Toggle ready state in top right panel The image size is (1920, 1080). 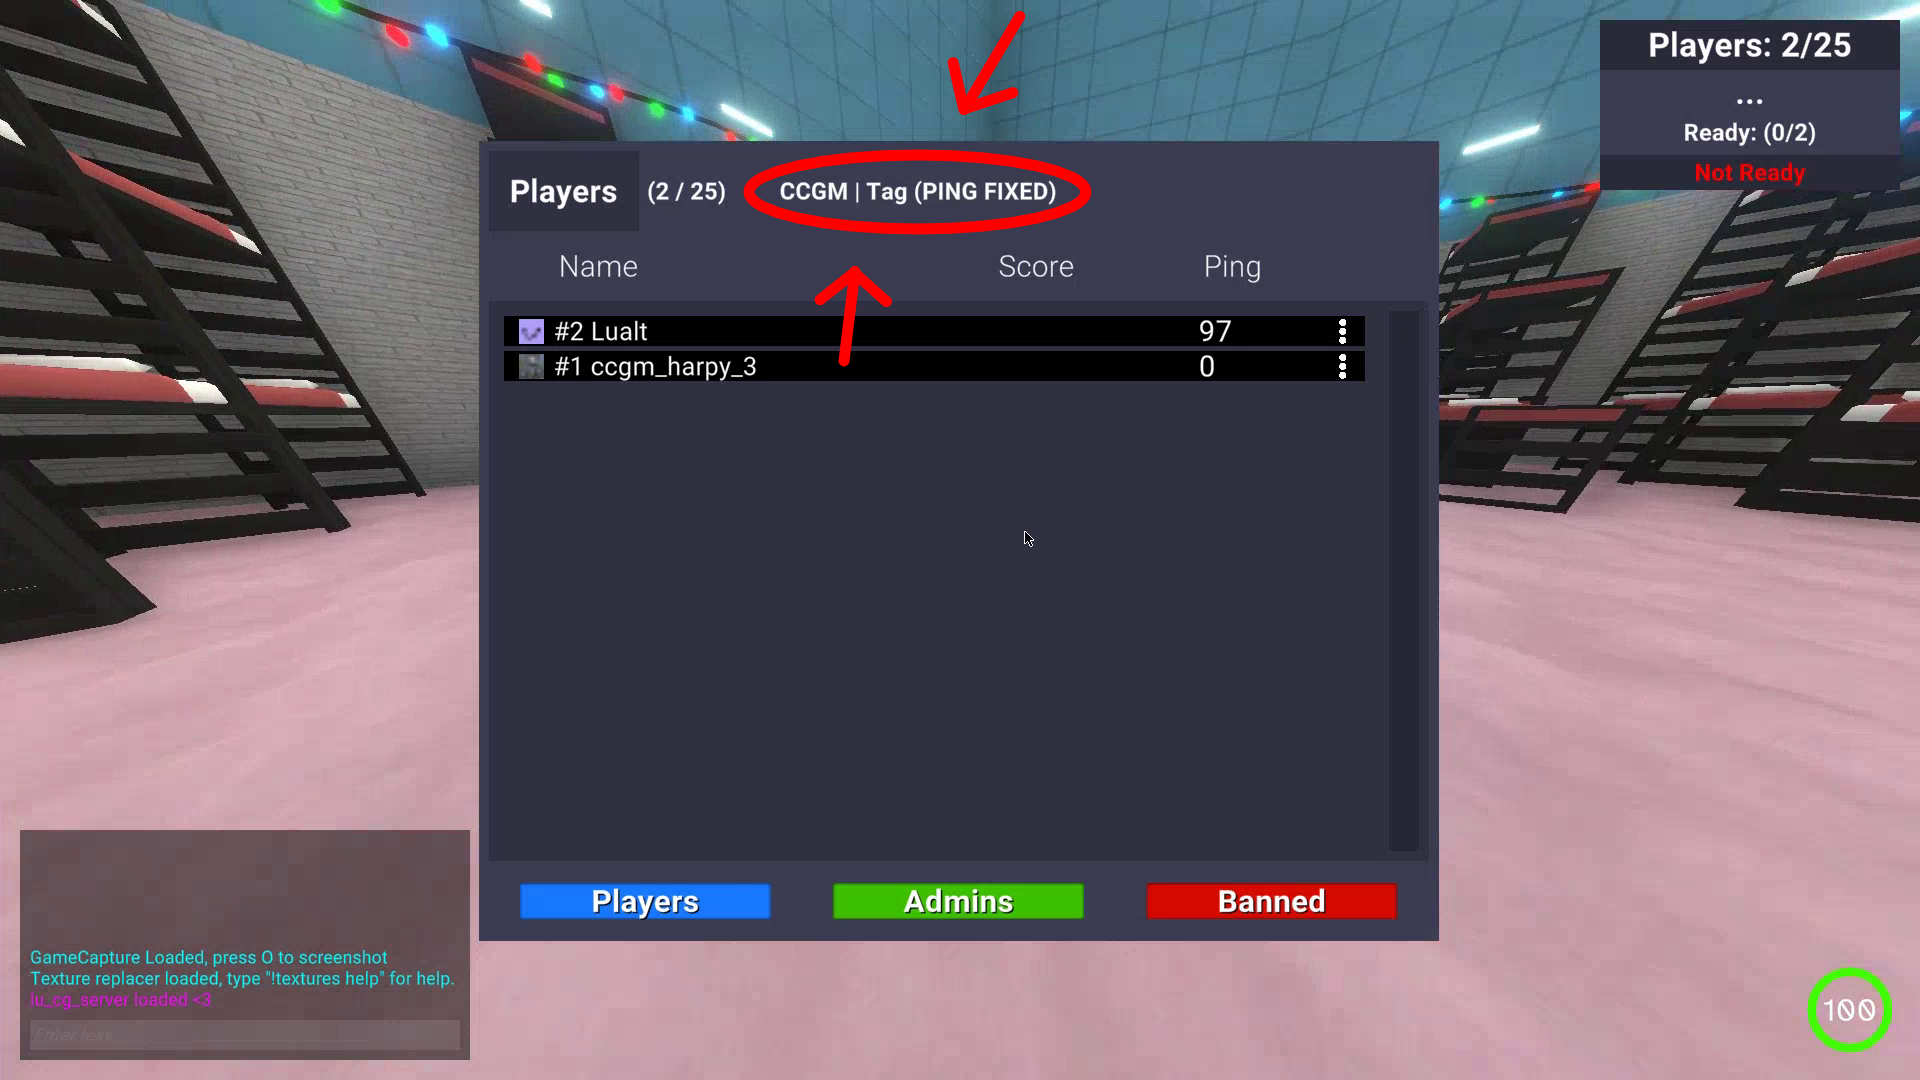[1750, 171]
